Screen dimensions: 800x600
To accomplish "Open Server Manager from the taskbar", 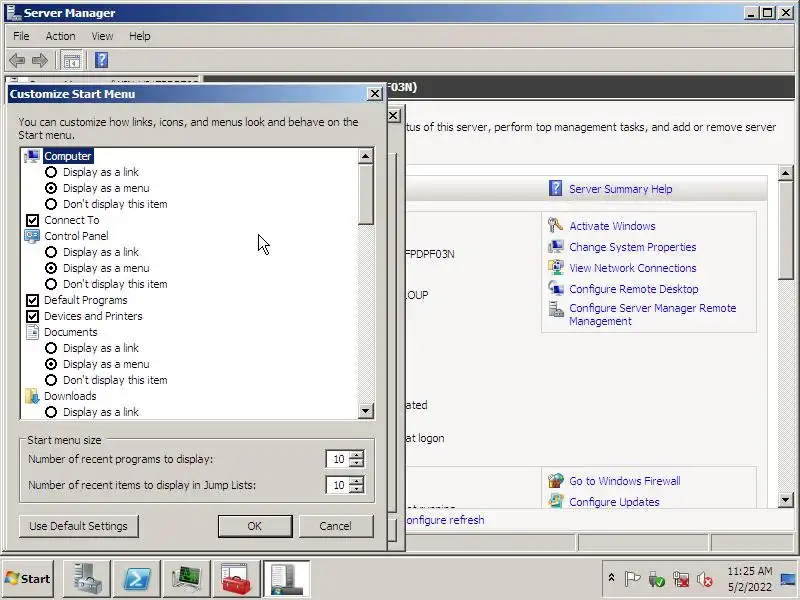I will (x=86, y=579).
